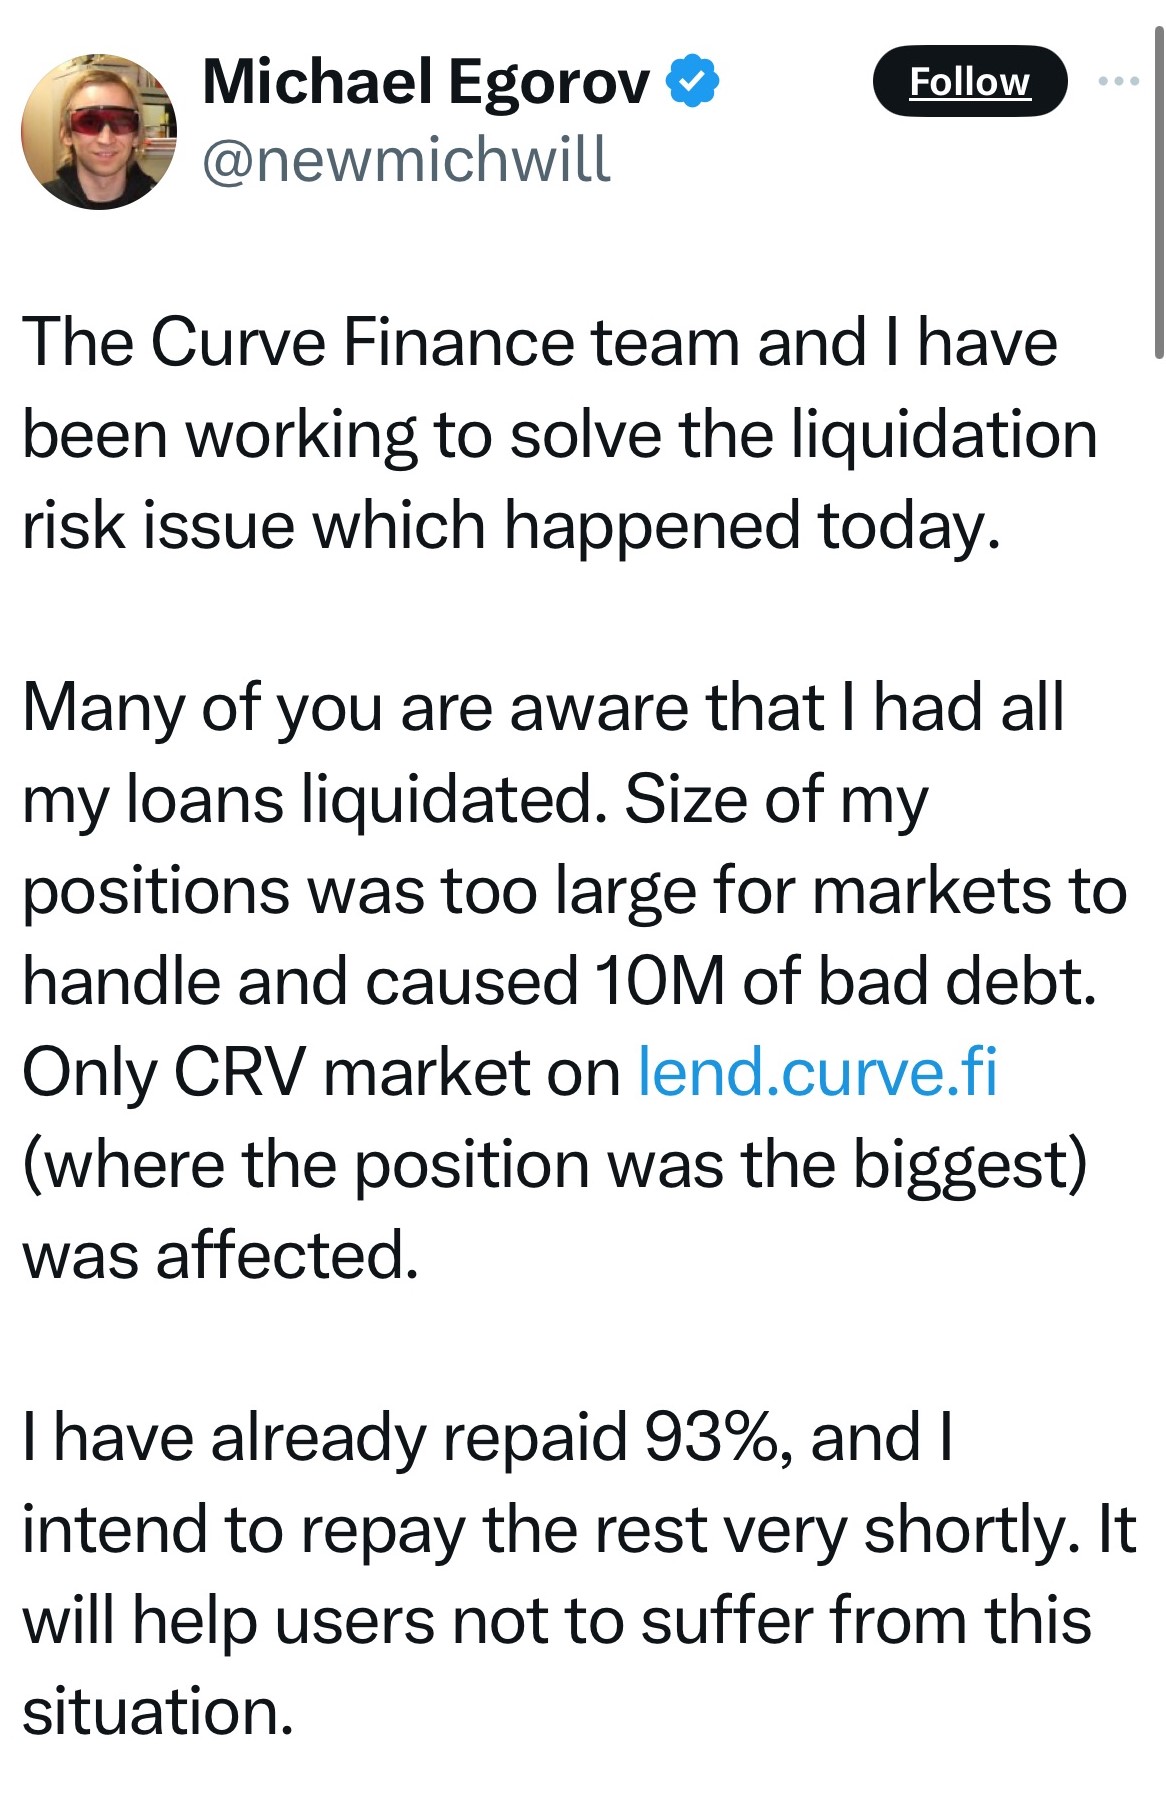1166x1811 pixels.
Task: Open the lend.curve.fi link
Action: 817,1072
